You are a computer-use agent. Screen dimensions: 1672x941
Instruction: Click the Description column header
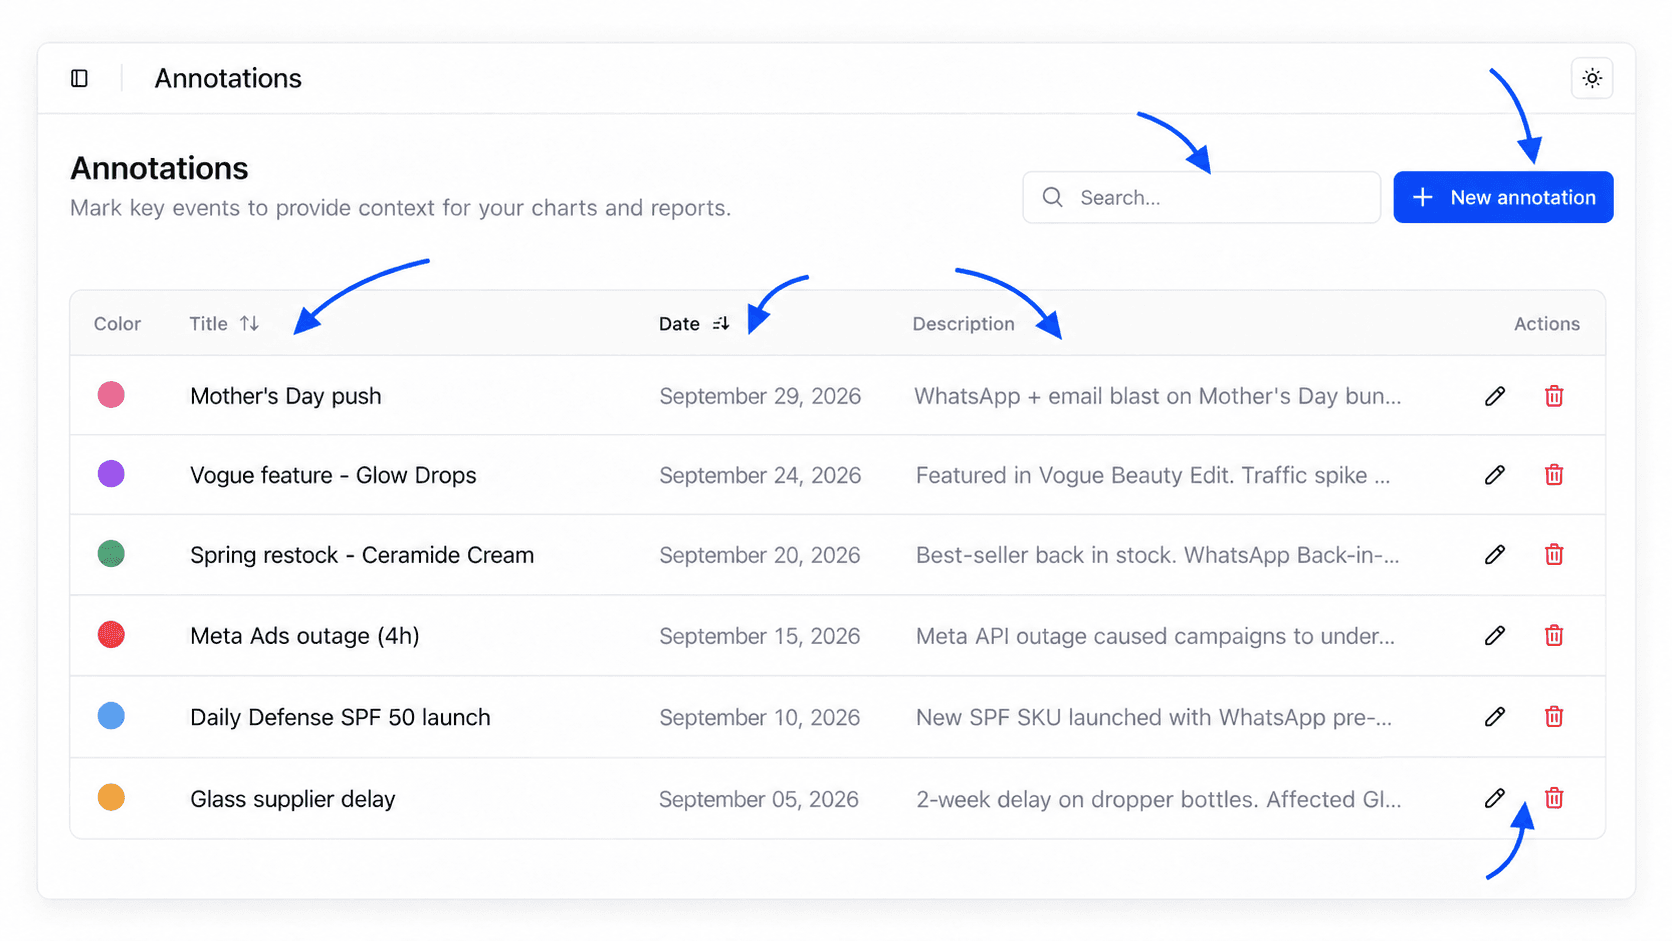963,323
